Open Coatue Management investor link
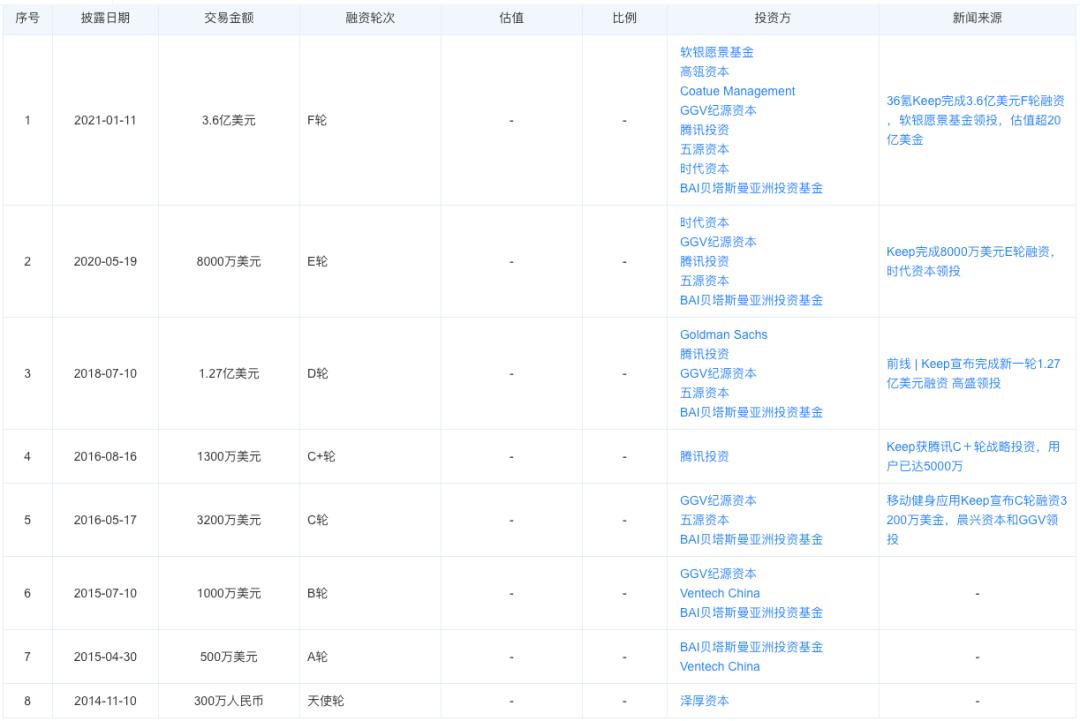 tap(737, 91)
